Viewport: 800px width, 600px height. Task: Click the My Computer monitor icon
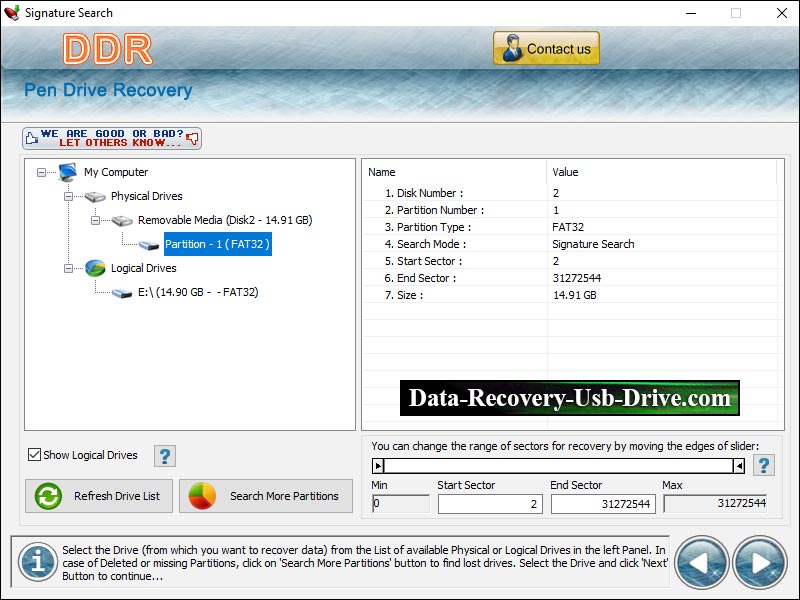(x=68, y=172)
